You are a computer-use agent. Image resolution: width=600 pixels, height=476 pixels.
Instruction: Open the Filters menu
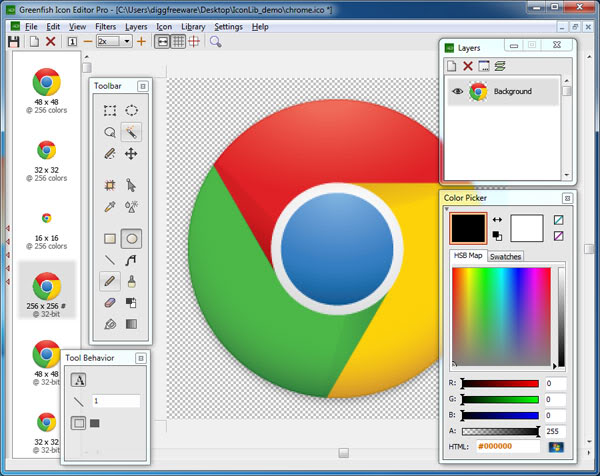pos(105,26)
